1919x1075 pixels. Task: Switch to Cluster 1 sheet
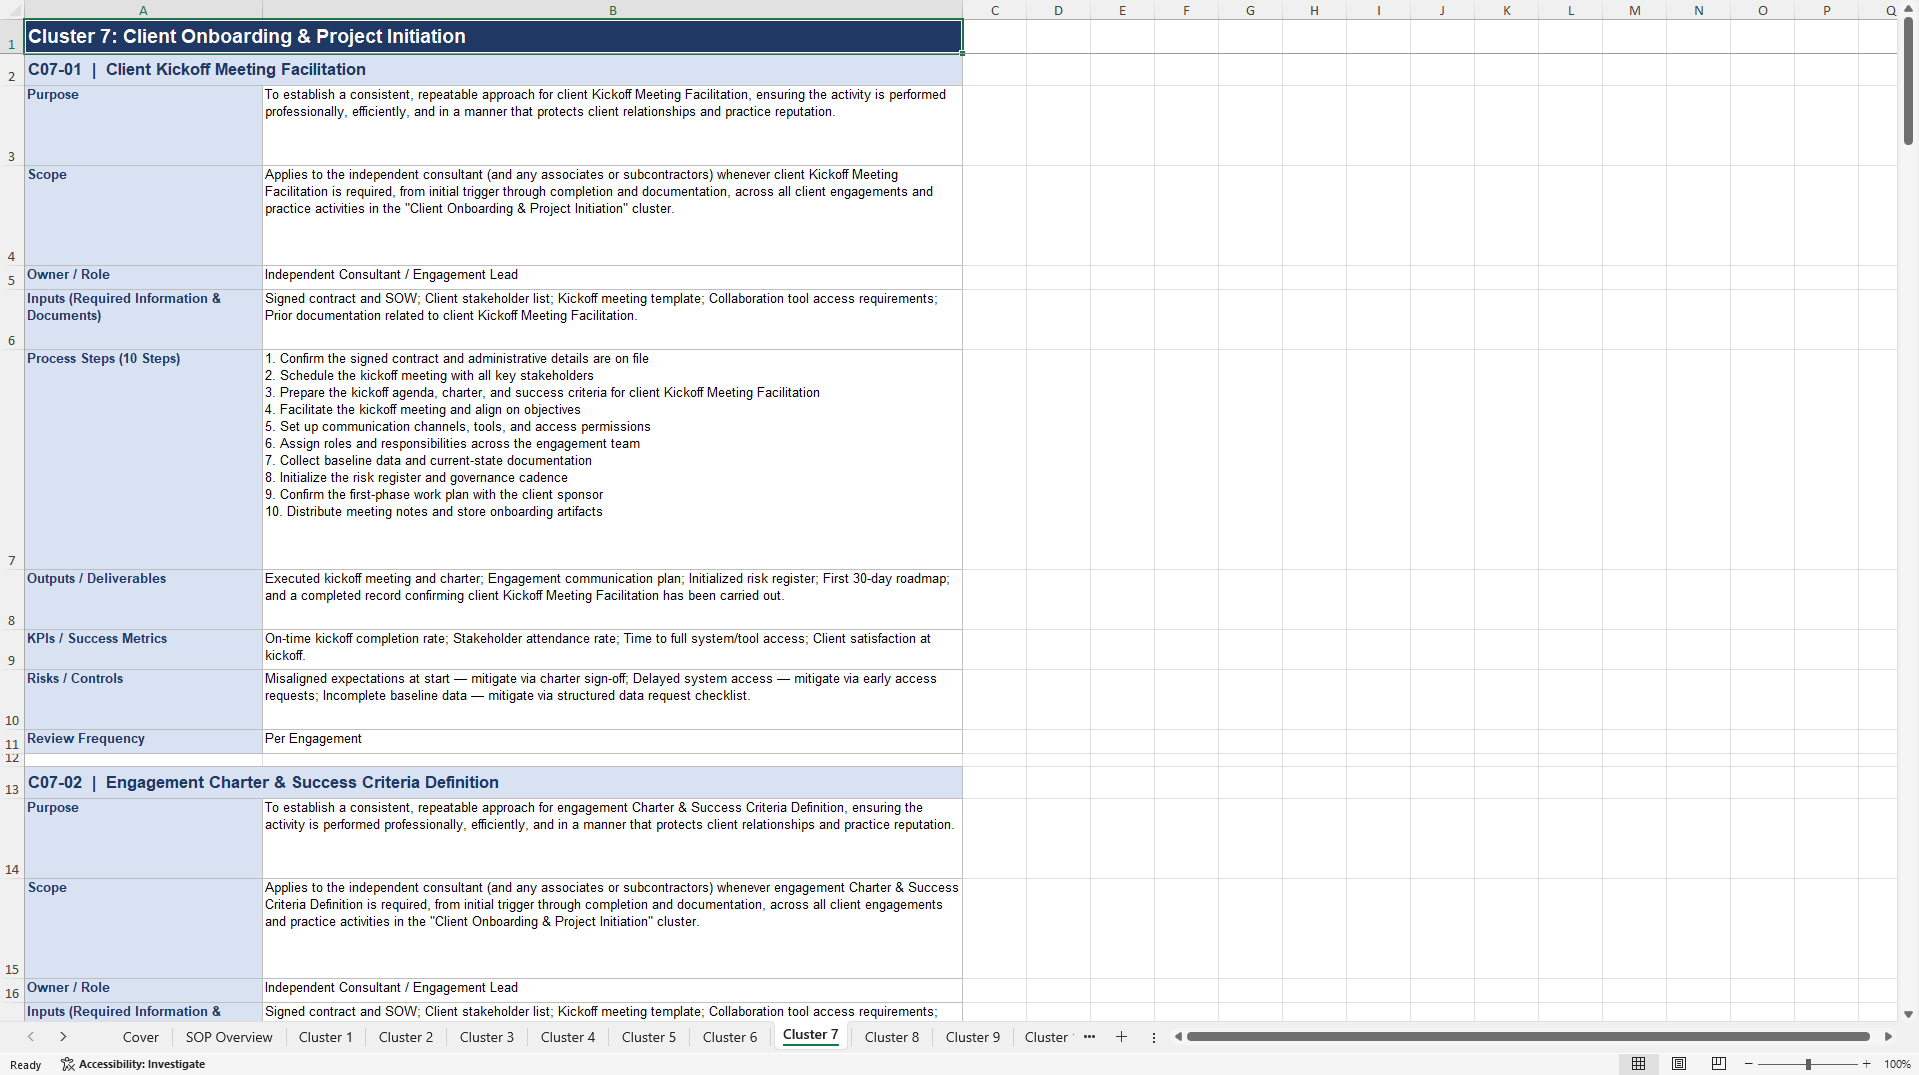[x=326, y=1037]
